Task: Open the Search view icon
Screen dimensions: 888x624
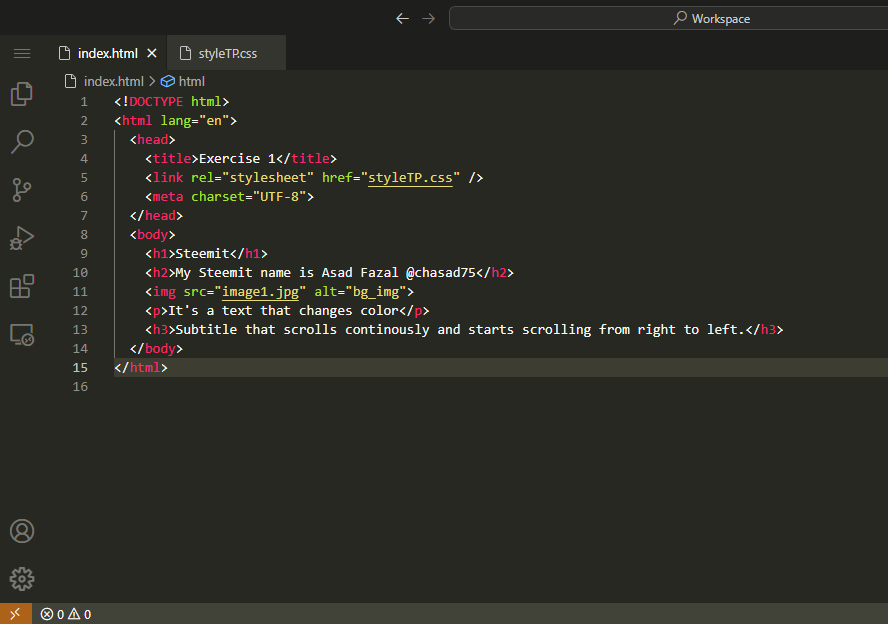Action: click(22, 141)
